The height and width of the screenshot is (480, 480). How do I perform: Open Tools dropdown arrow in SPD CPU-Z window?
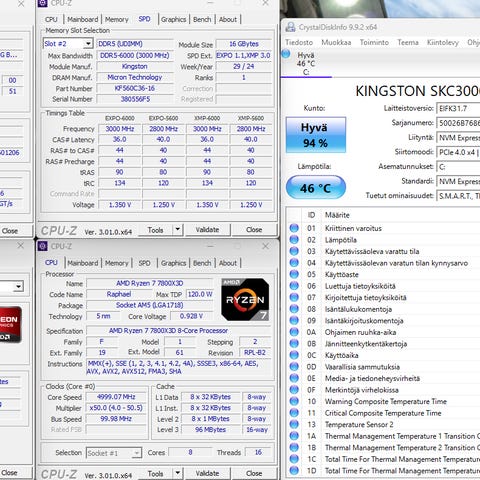[x=177, y=229]
